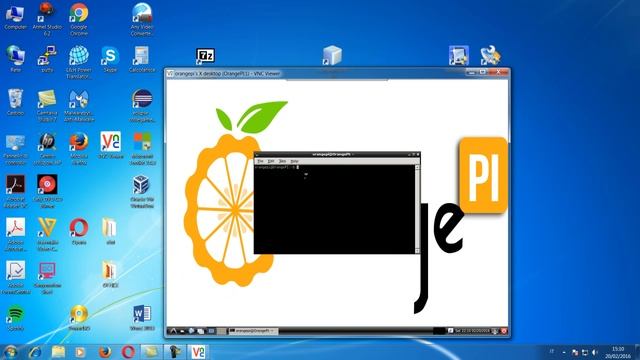The height and width of the screenshot is (360, 640).
Task: Click the terminal vertical scrollbar
Action: (417, 209)
